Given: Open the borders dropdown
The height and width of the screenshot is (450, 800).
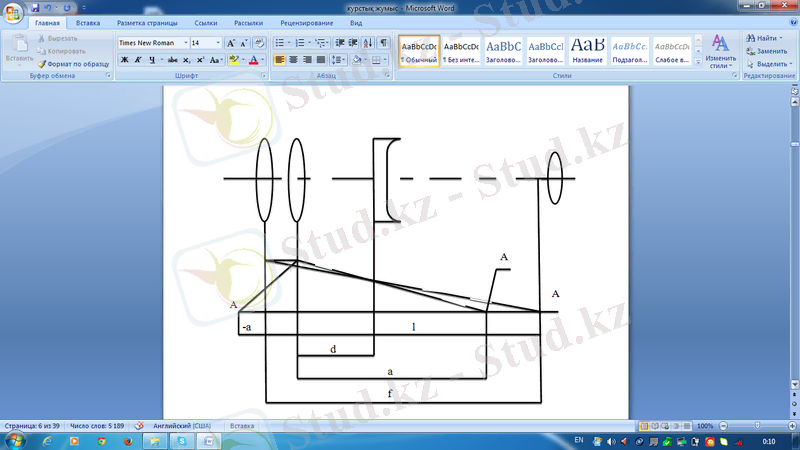Looking at the screenshot, I should tap(384, 60).
